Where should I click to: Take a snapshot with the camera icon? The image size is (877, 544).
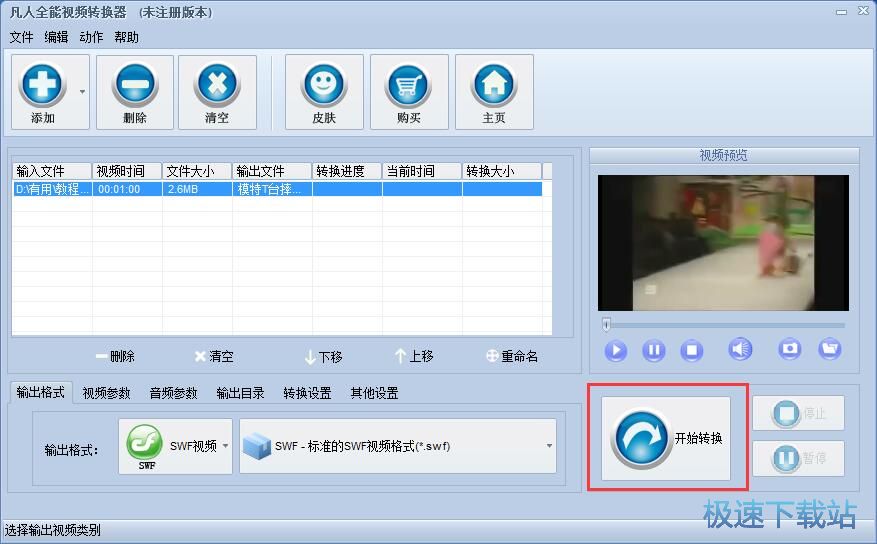(x=790, y=349)
